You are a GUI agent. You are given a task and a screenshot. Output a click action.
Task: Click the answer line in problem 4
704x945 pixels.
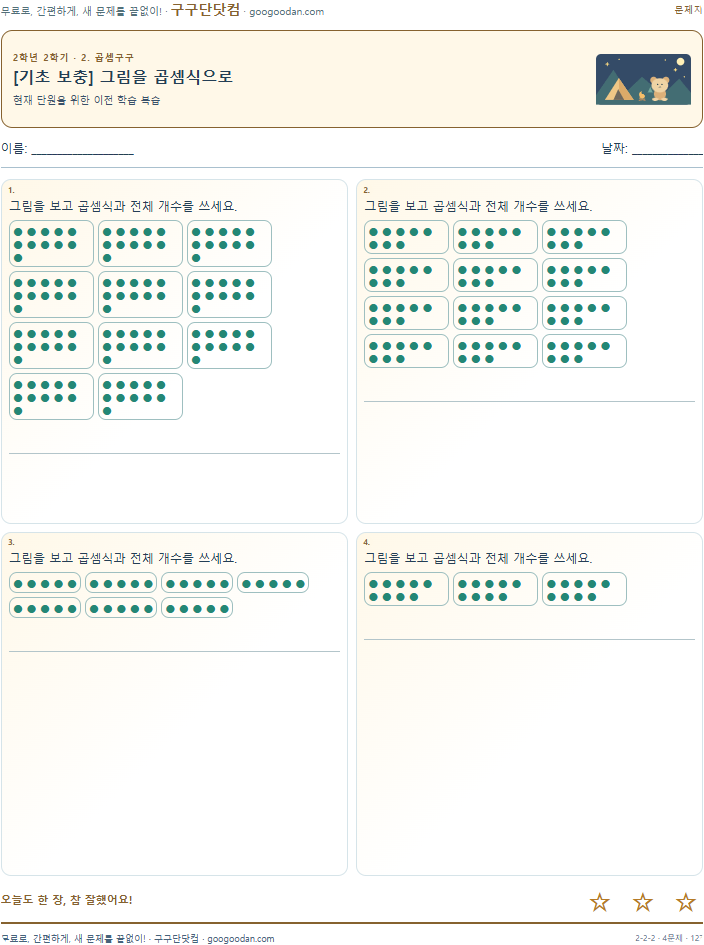tap(529, 639)
